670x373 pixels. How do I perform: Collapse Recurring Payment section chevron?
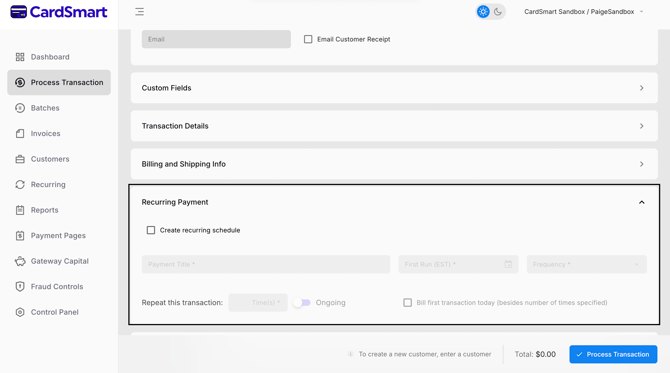pos(641,202)
